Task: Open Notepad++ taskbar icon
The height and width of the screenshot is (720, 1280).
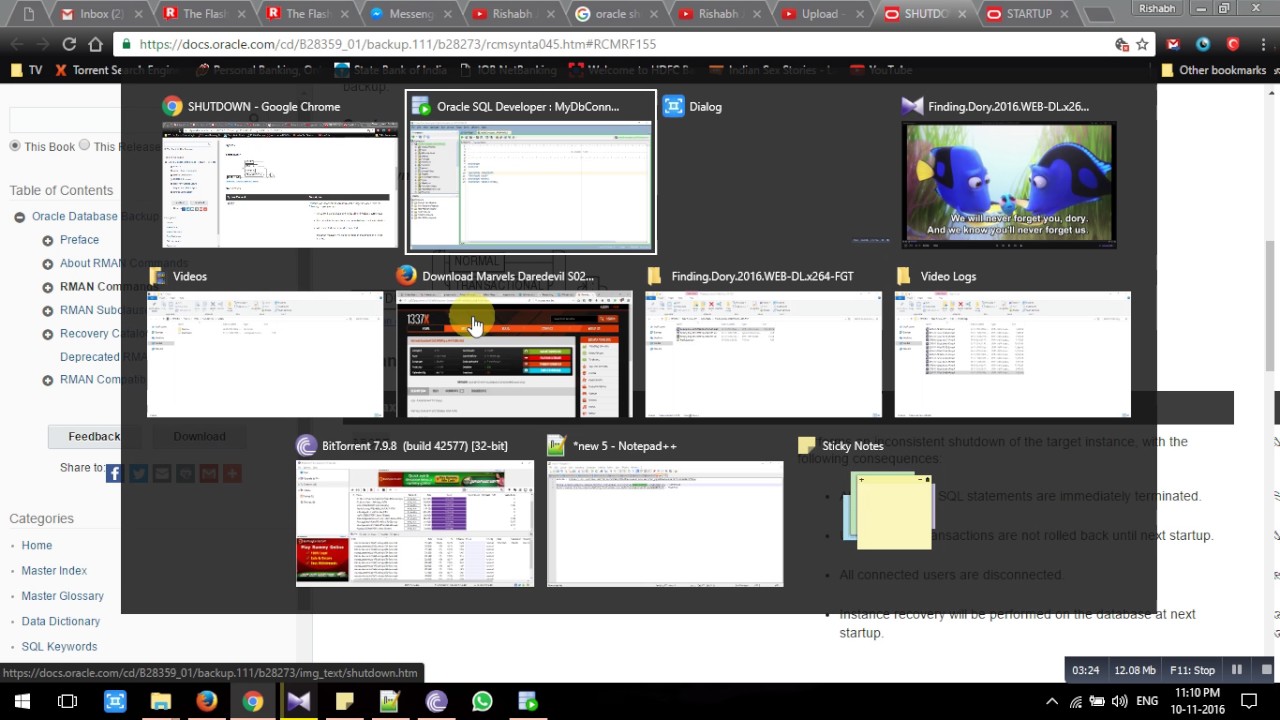Action: pos(390,701)
